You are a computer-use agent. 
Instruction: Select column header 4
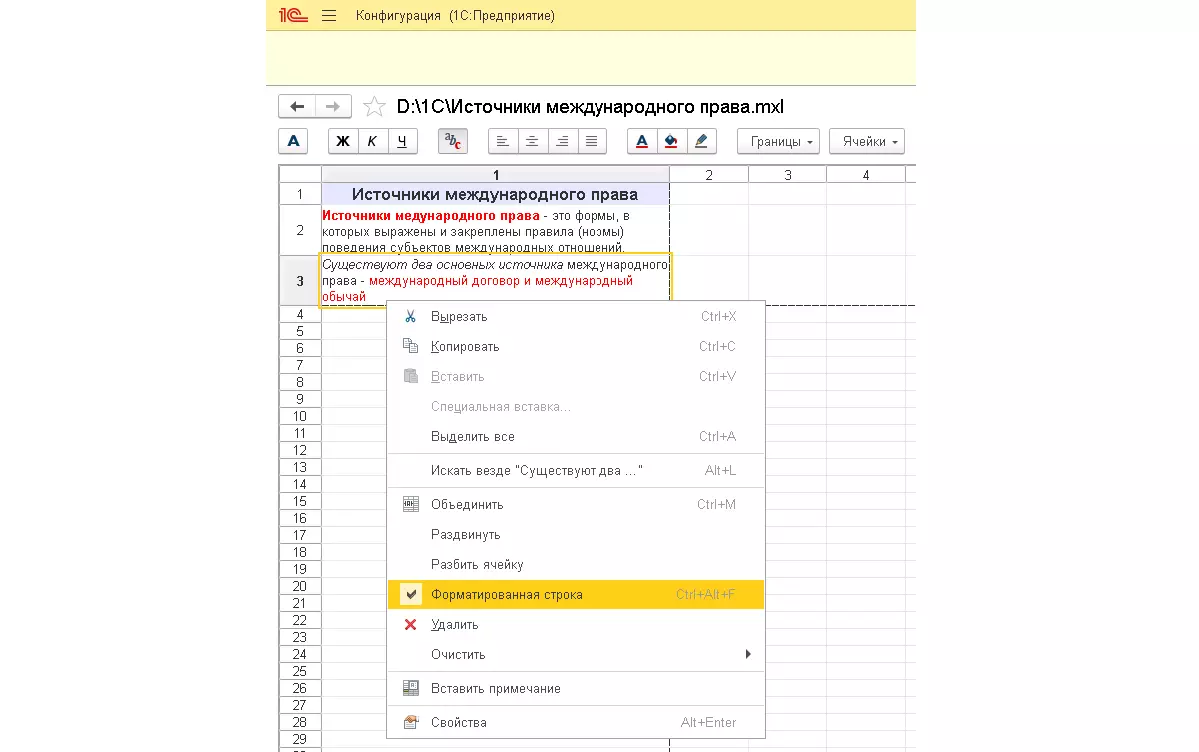(x=866, y=174)
